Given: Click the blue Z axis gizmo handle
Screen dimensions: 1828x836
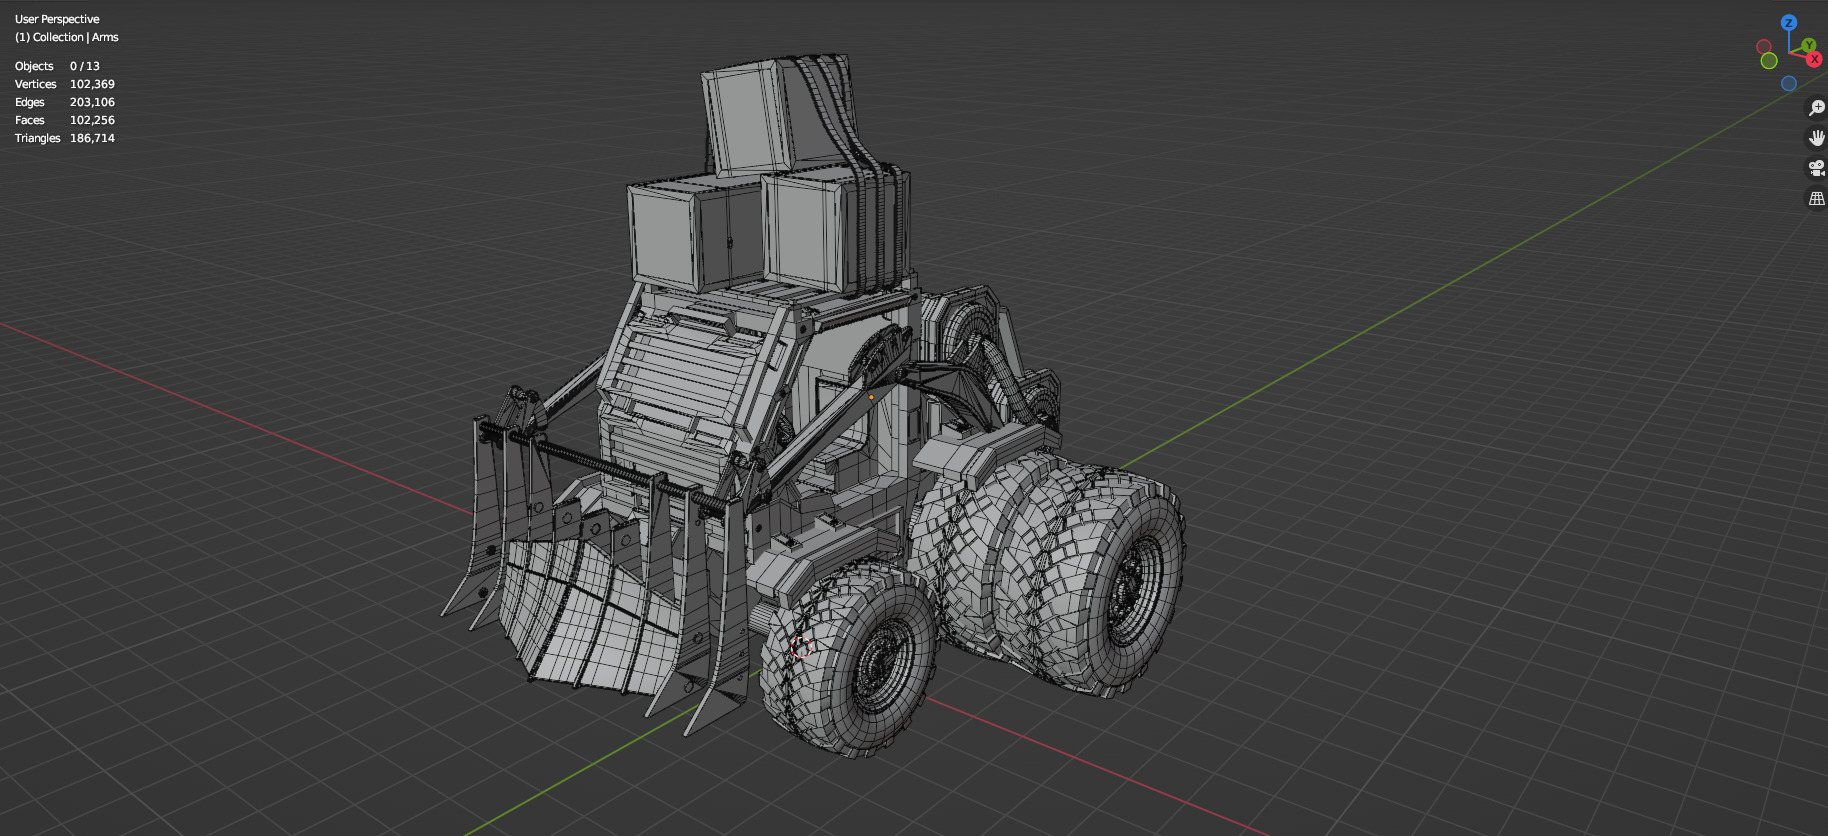Looking at the screenshot, I should 1789,23.
